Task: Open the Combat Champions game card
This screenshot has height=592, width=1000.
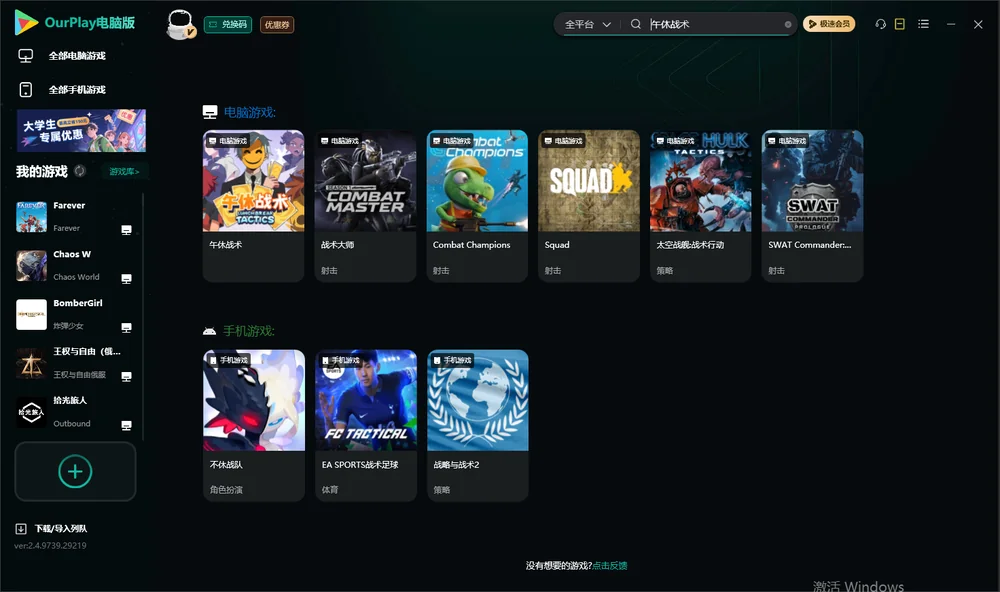Action: point(477,205)
